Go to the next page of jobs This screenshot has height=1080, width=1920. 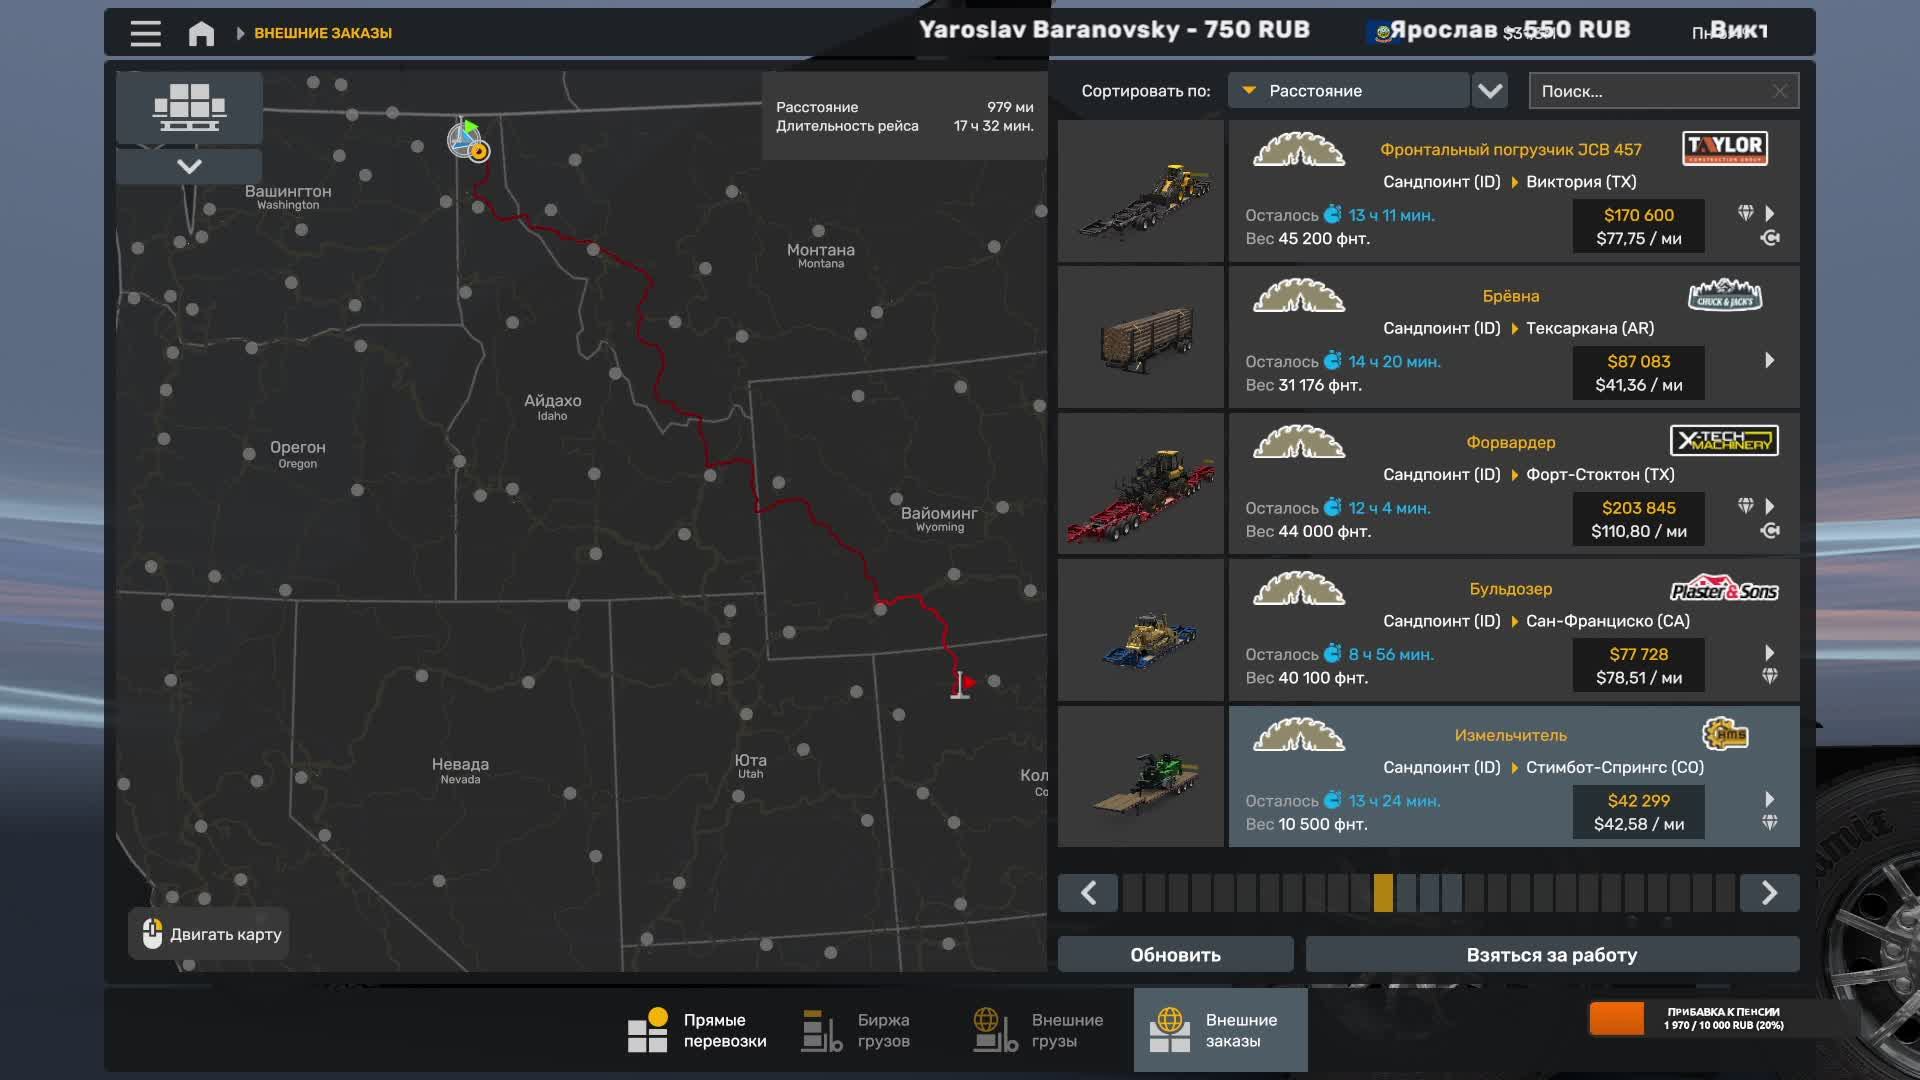coord(1768,892)
